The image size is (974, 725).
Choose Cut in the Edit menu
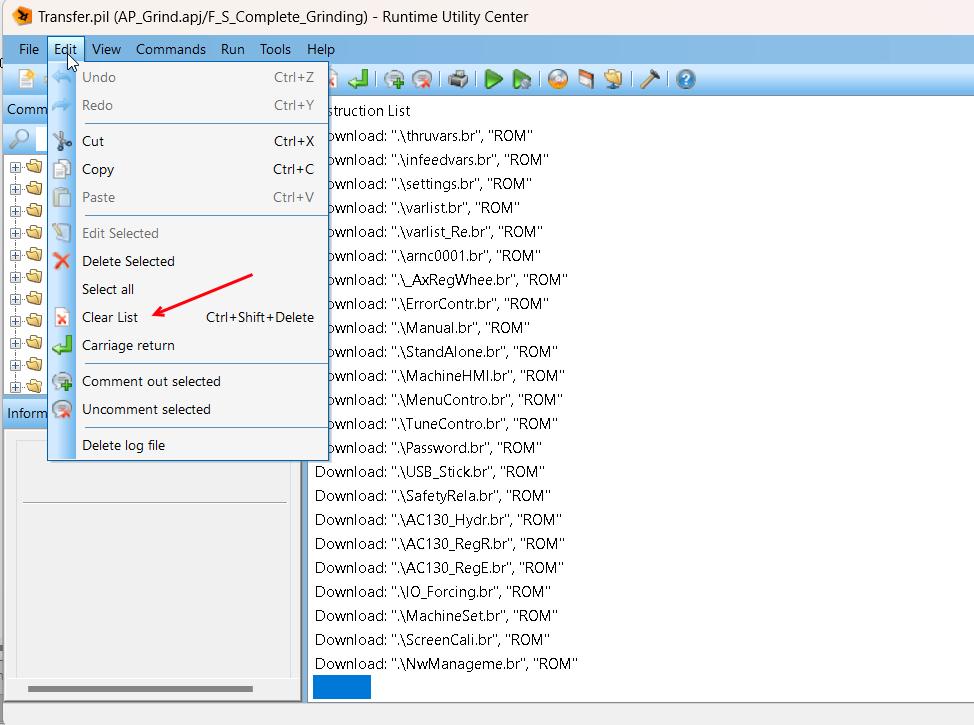click(188, 141)
